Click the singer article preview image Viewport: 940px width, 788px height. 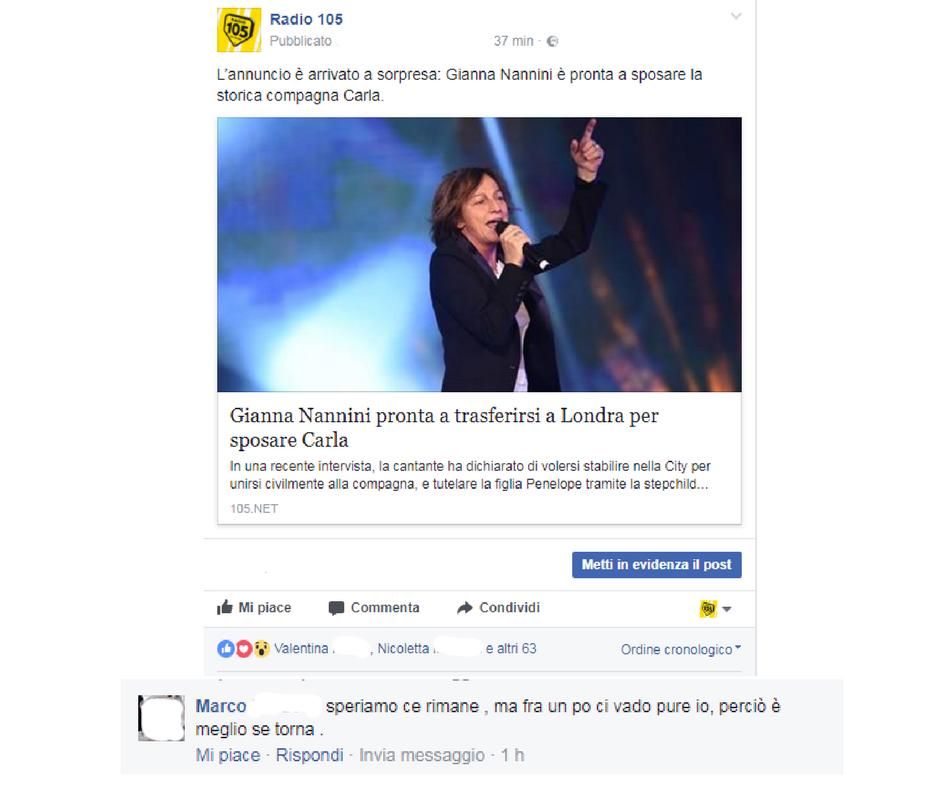click(x=479, y=254)
